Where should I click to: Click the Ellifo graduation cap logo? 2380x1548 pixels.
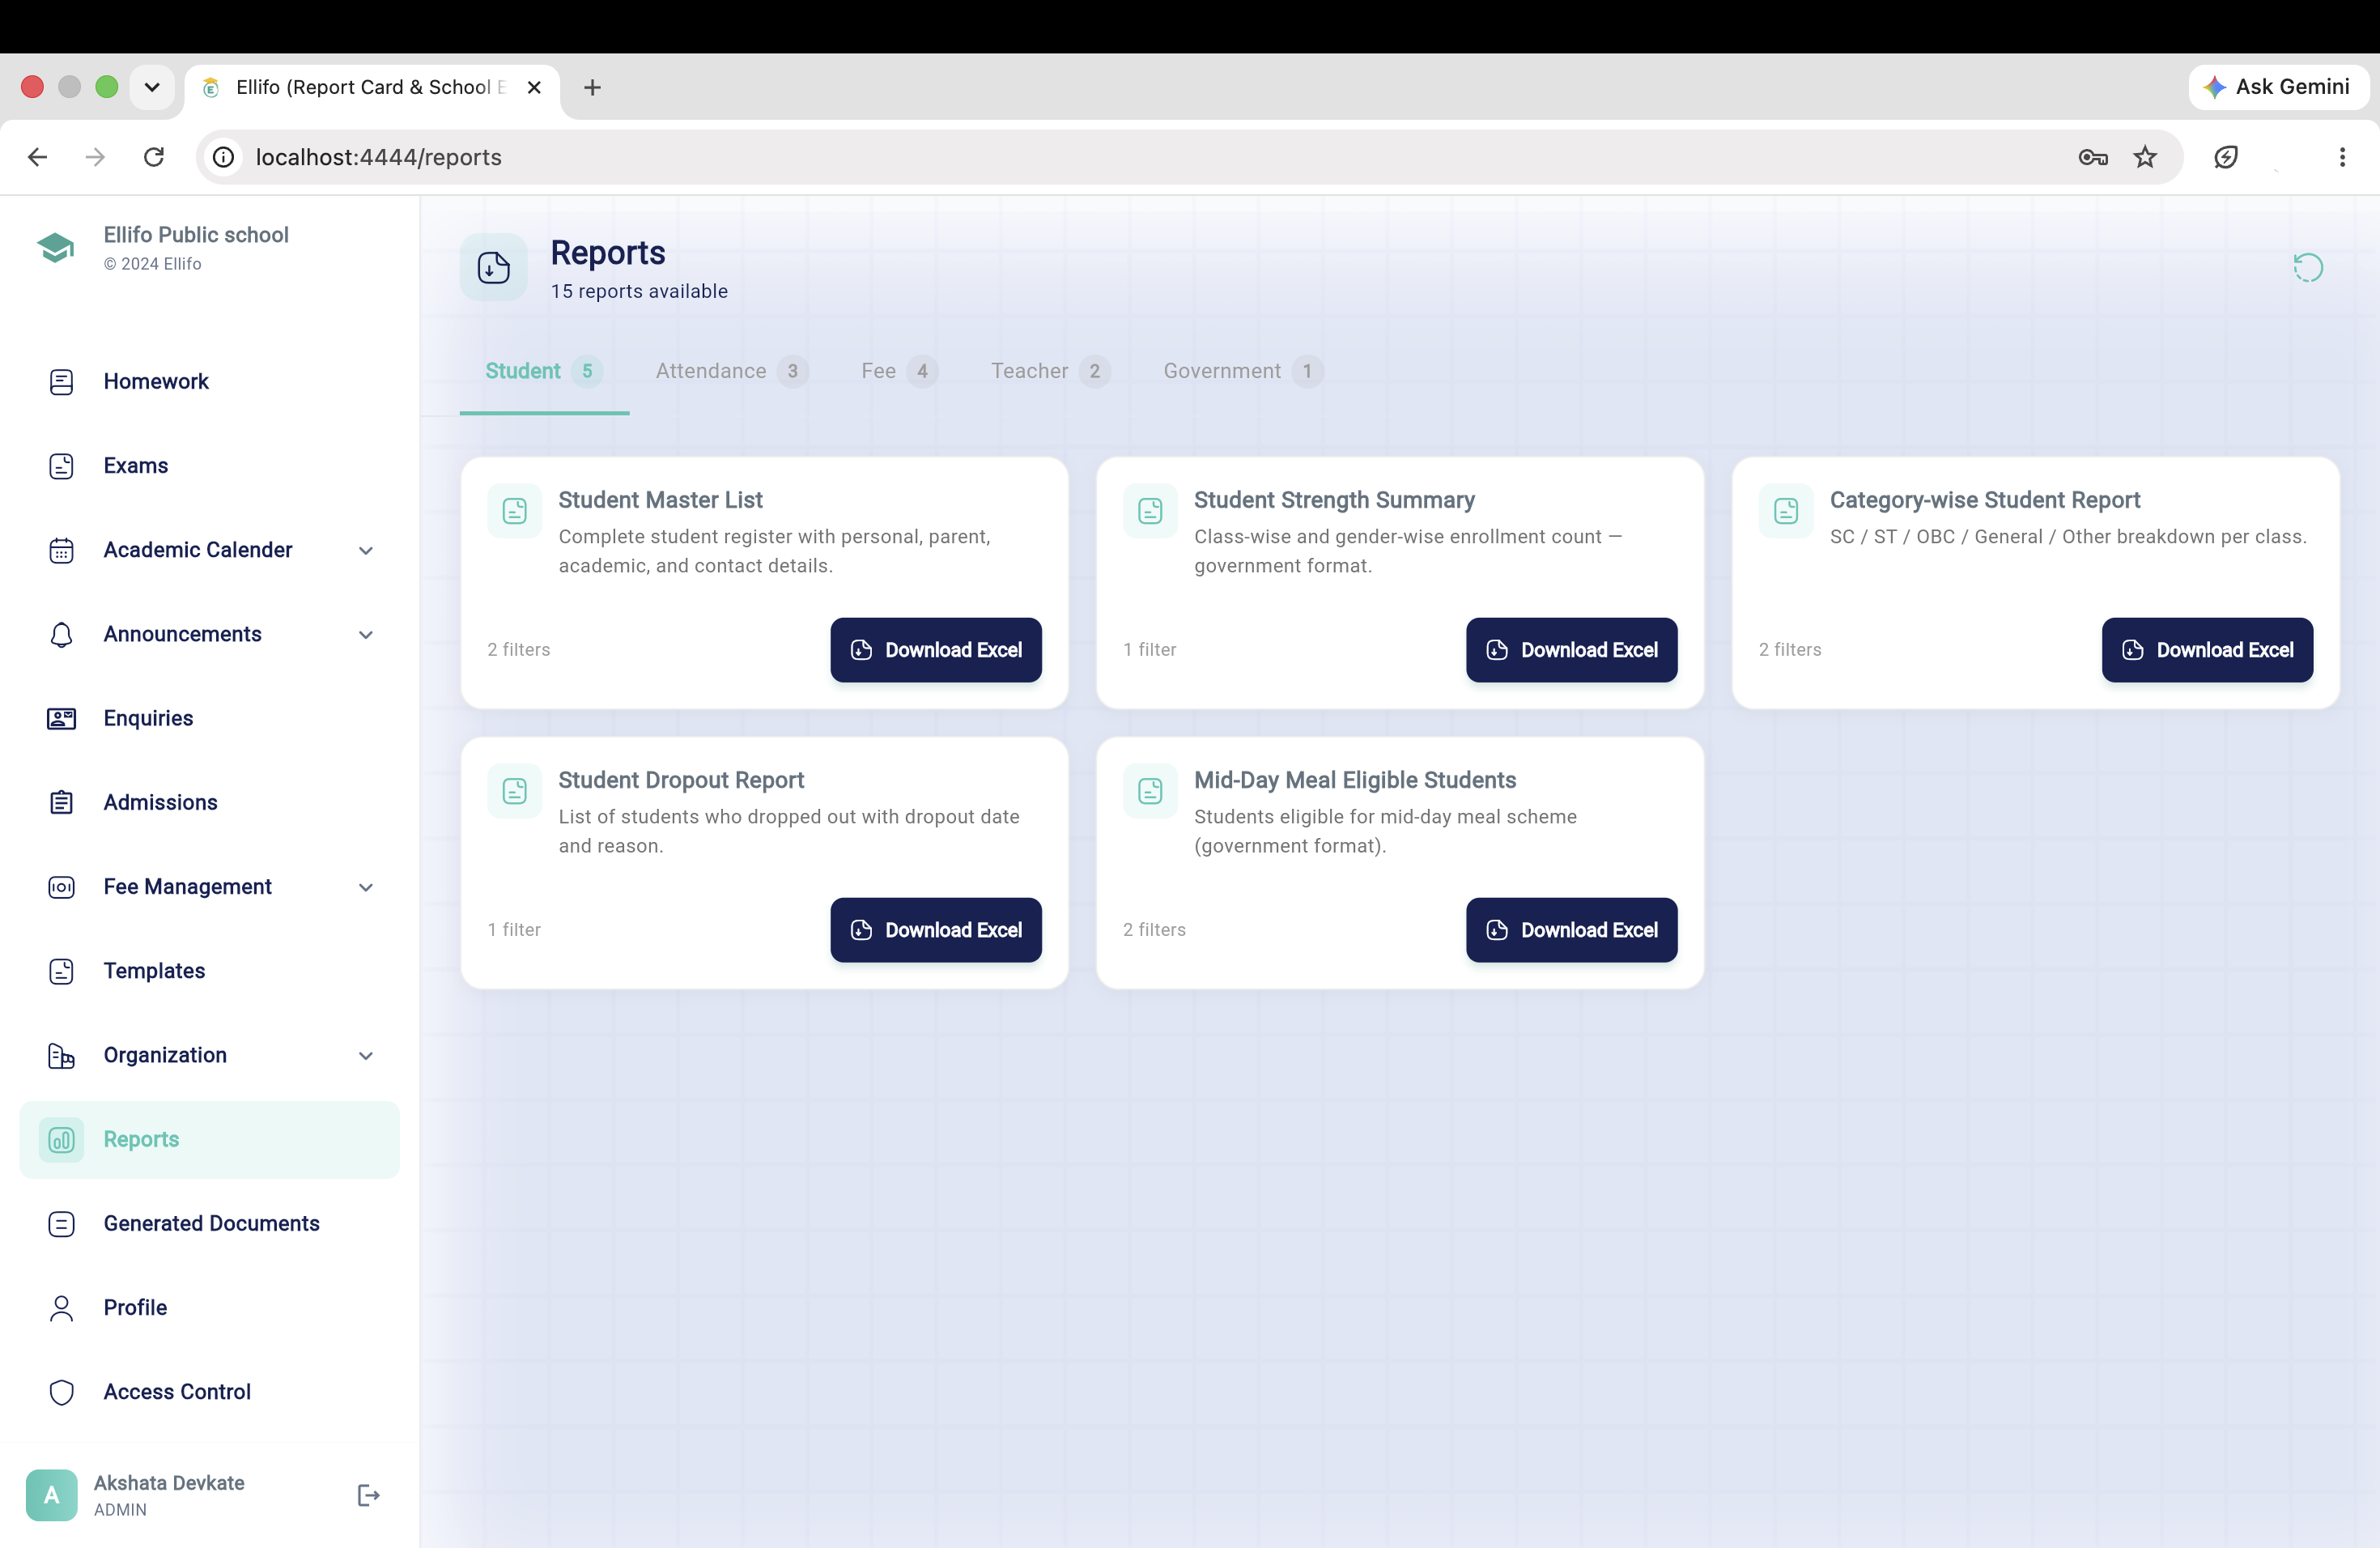tap(56, 247)
